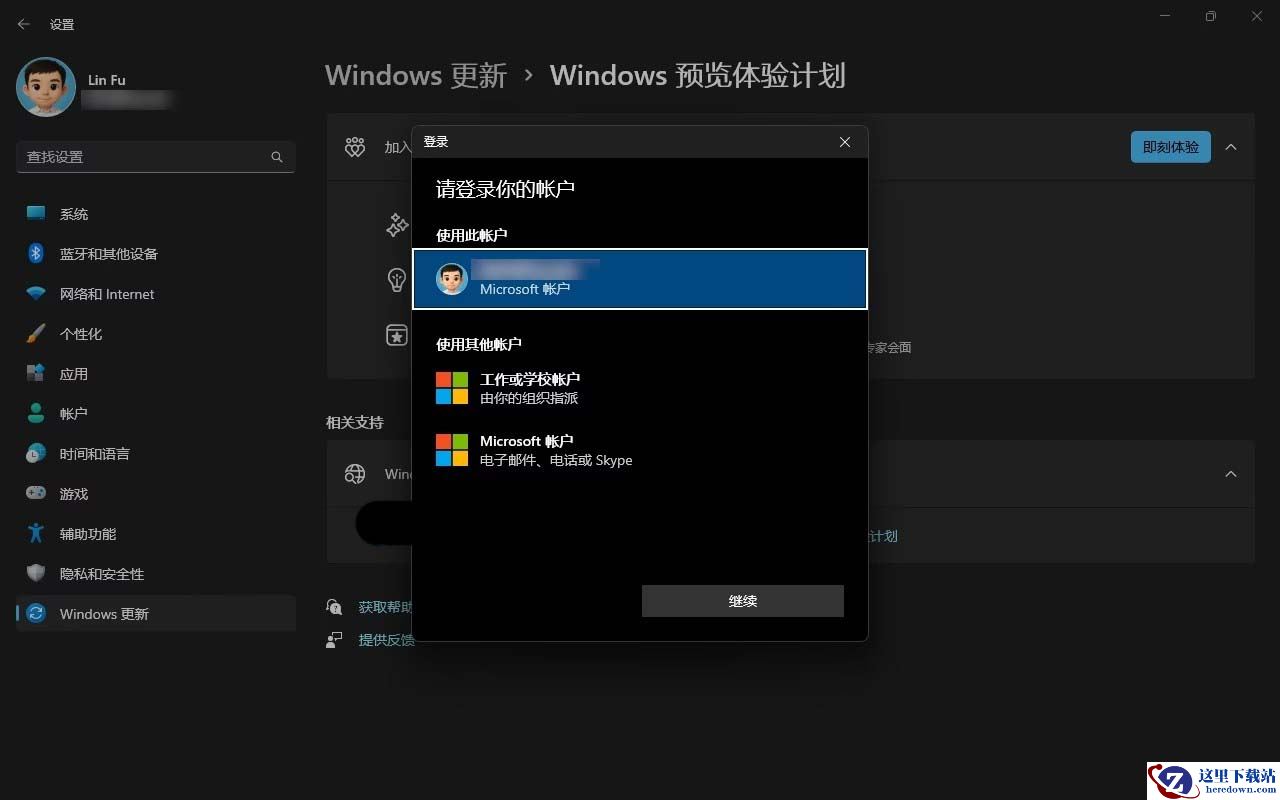Image resolution: width=1280 pixels, height=800 pixels.
Task: Click the lightbulb icon left of the dialog
Action: pyautogui.click(x=397, y=279)
